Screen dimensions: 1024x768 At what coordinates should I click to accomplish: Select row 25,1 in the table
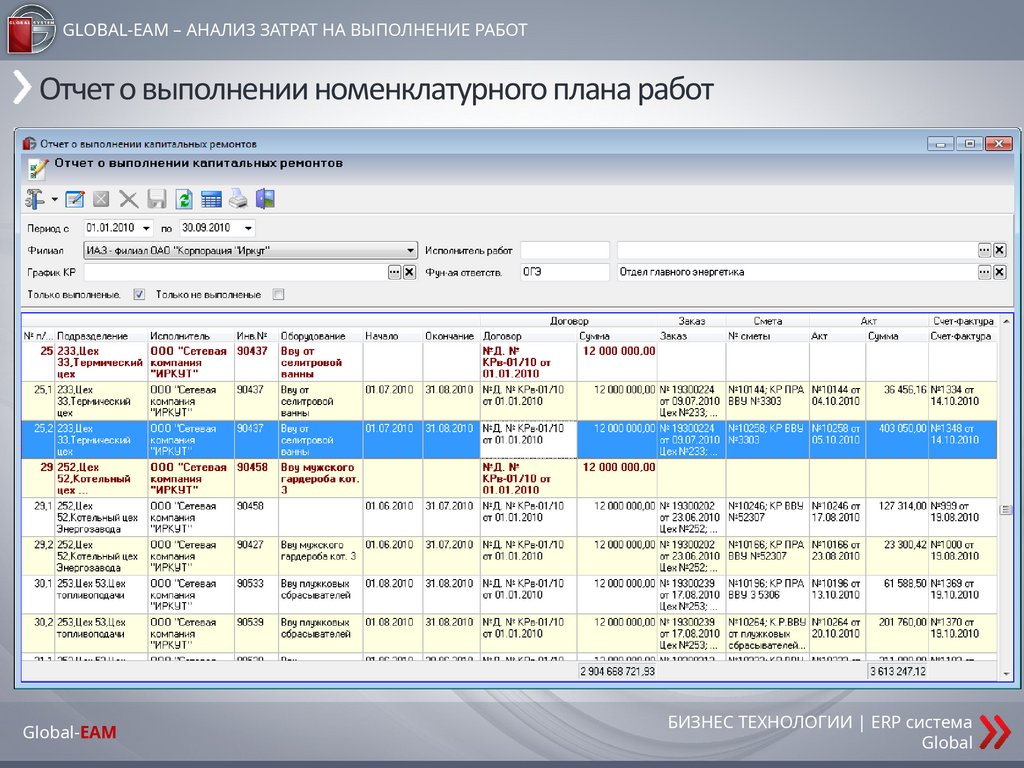pos(509,401)
